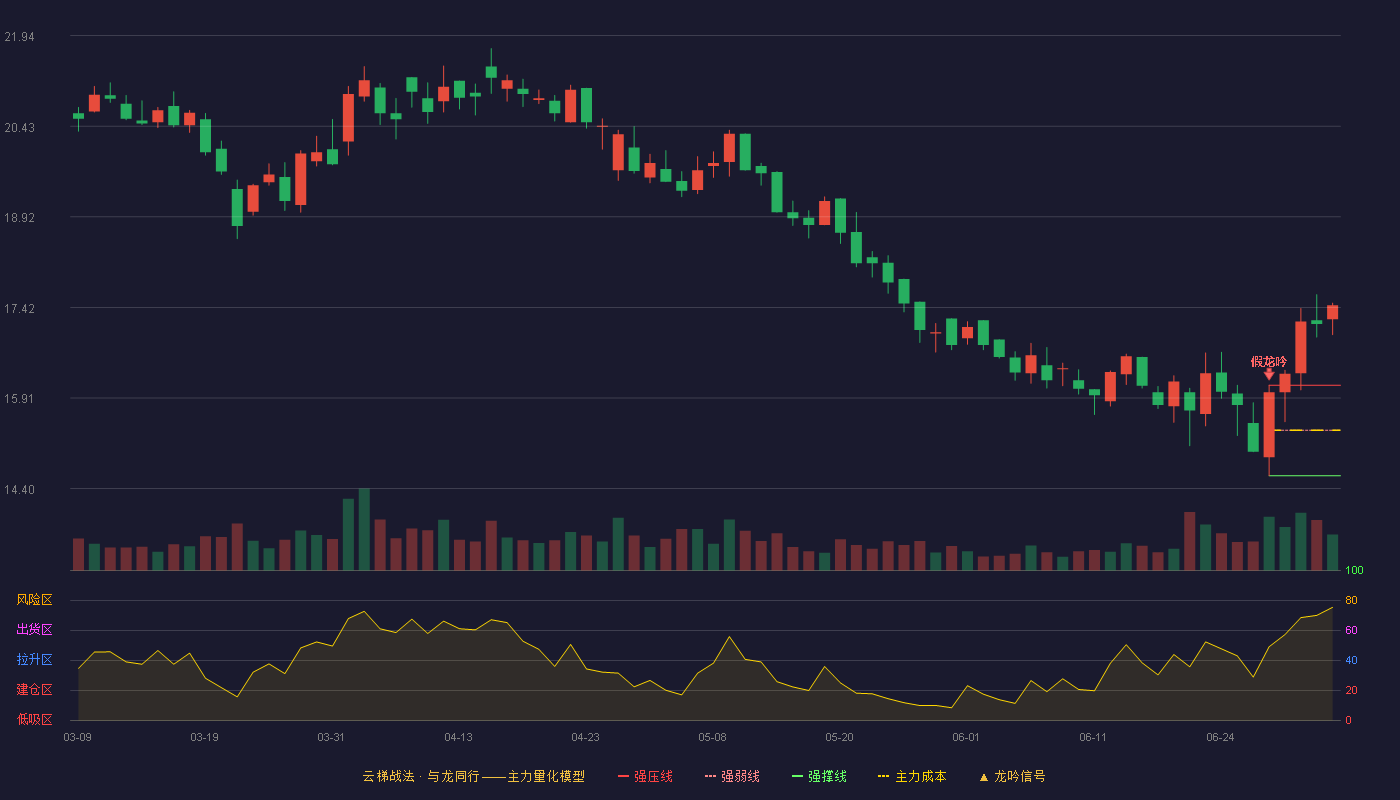Click the 拉升区 zone label
Image resolution: width=1400 pixels, height=800 pixels.
(x=34, y=660)
